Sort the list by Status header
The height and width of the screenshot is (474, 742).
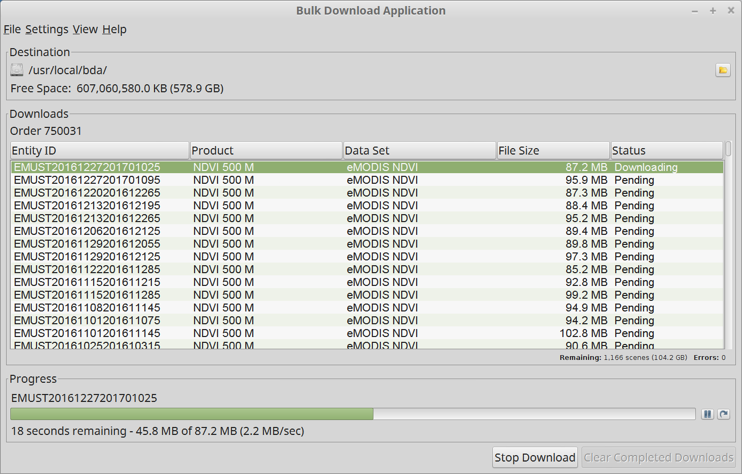[x=665, y=150]
